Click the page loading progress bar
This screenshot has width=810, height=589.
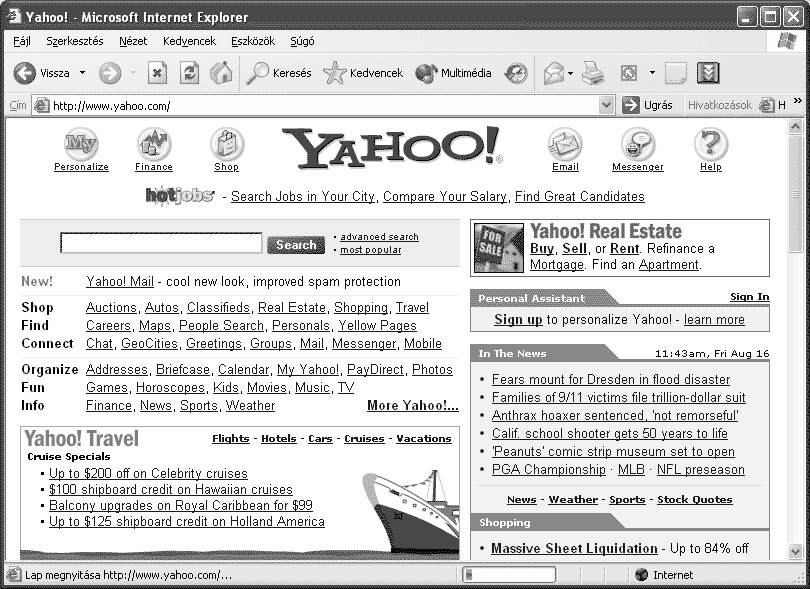click(509, 575)
